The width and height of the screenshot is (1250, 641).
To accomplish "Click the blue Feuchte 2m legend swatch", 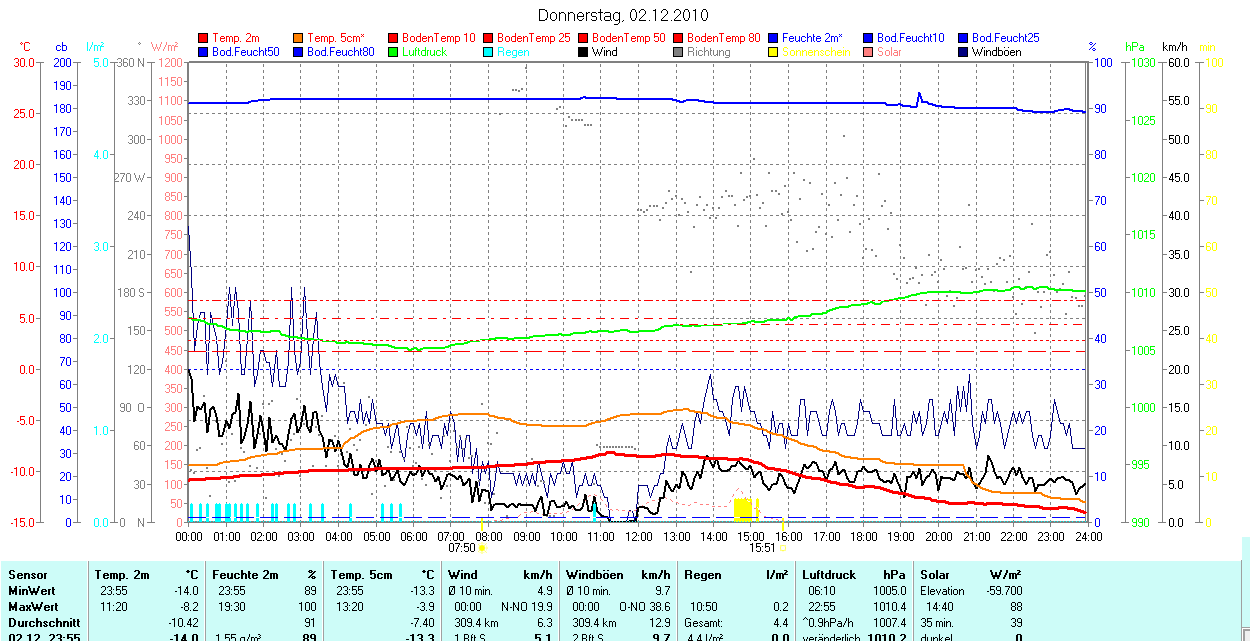I will coord(774,38).
